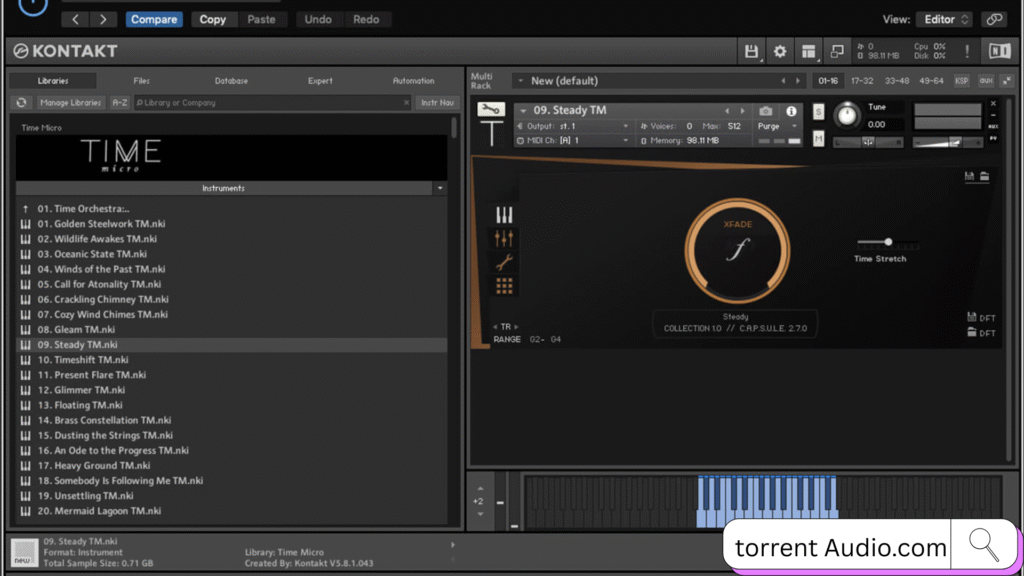This screenshot has width=1024, height=576.
Task: Open the save floppy disk menu
Action: click(x=751, y=51)
